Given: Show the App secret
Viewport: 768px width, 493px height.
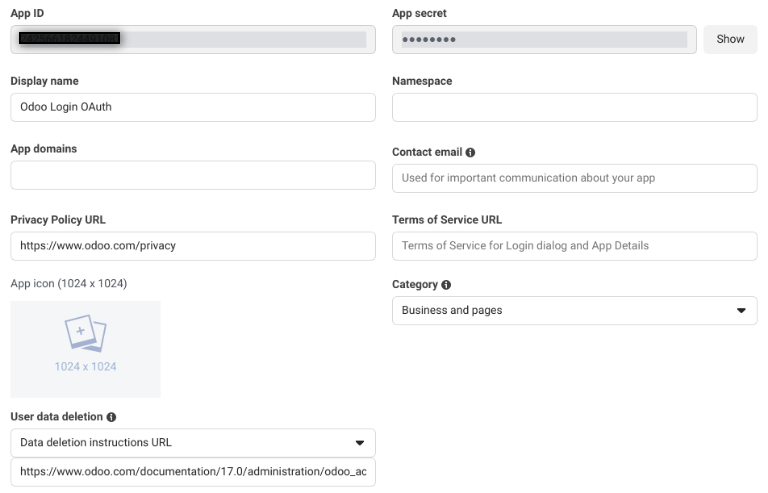Looking at the screenshot, I should pos(730,39).
